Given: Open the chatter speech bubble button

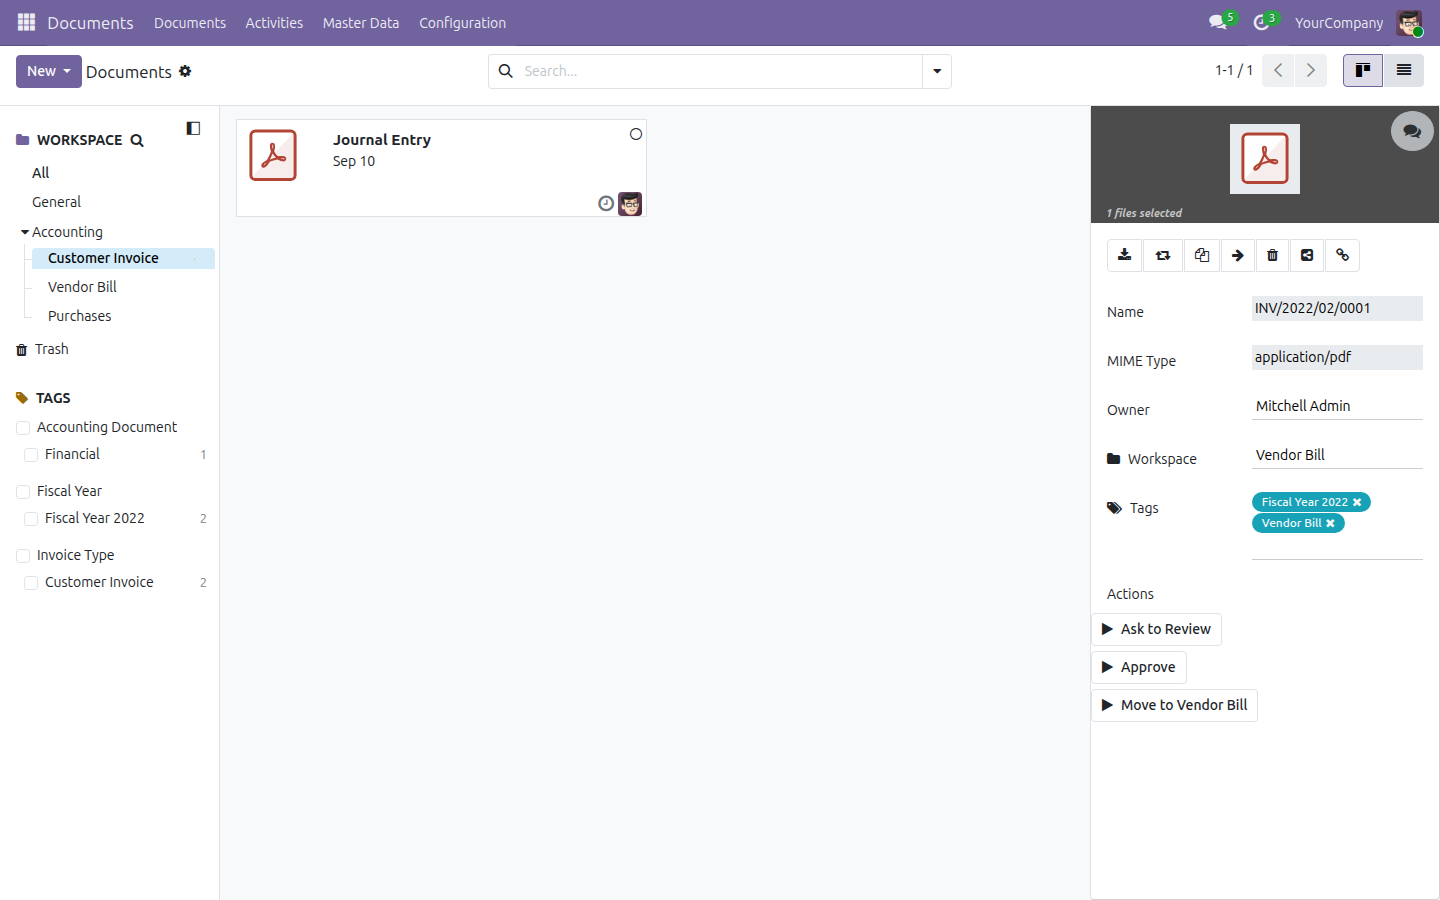Looking at the screenshot, I should (x=1412, y=131).
